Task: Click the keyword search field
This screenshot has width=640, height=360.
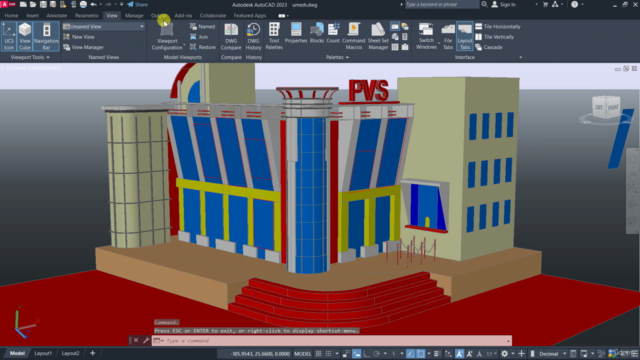Action: (442, 4)
